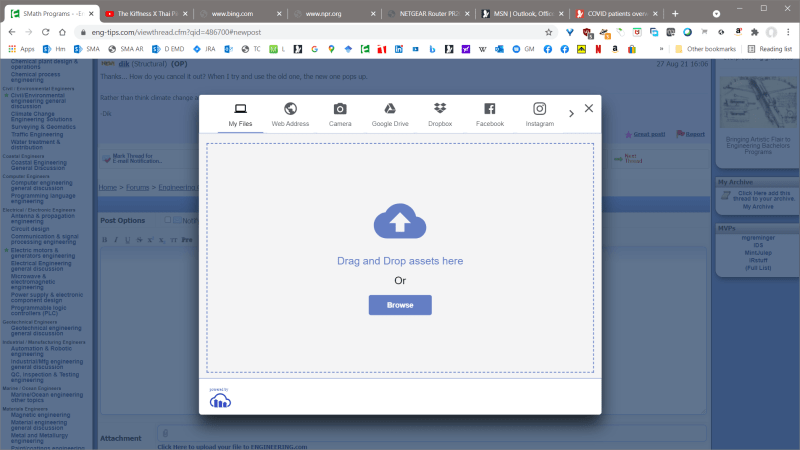Image resolution: width=800 pixels, height=450 pixels.
Task: Click Mark Thread for E-mail Notification
Action: point(132,159)
